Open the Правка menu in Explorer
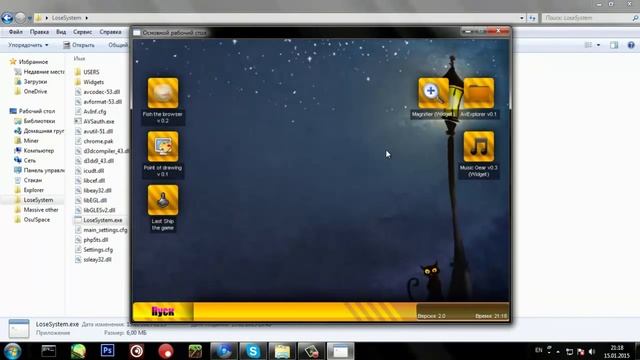Screen dimensions: 640x360 pos(40,32)
